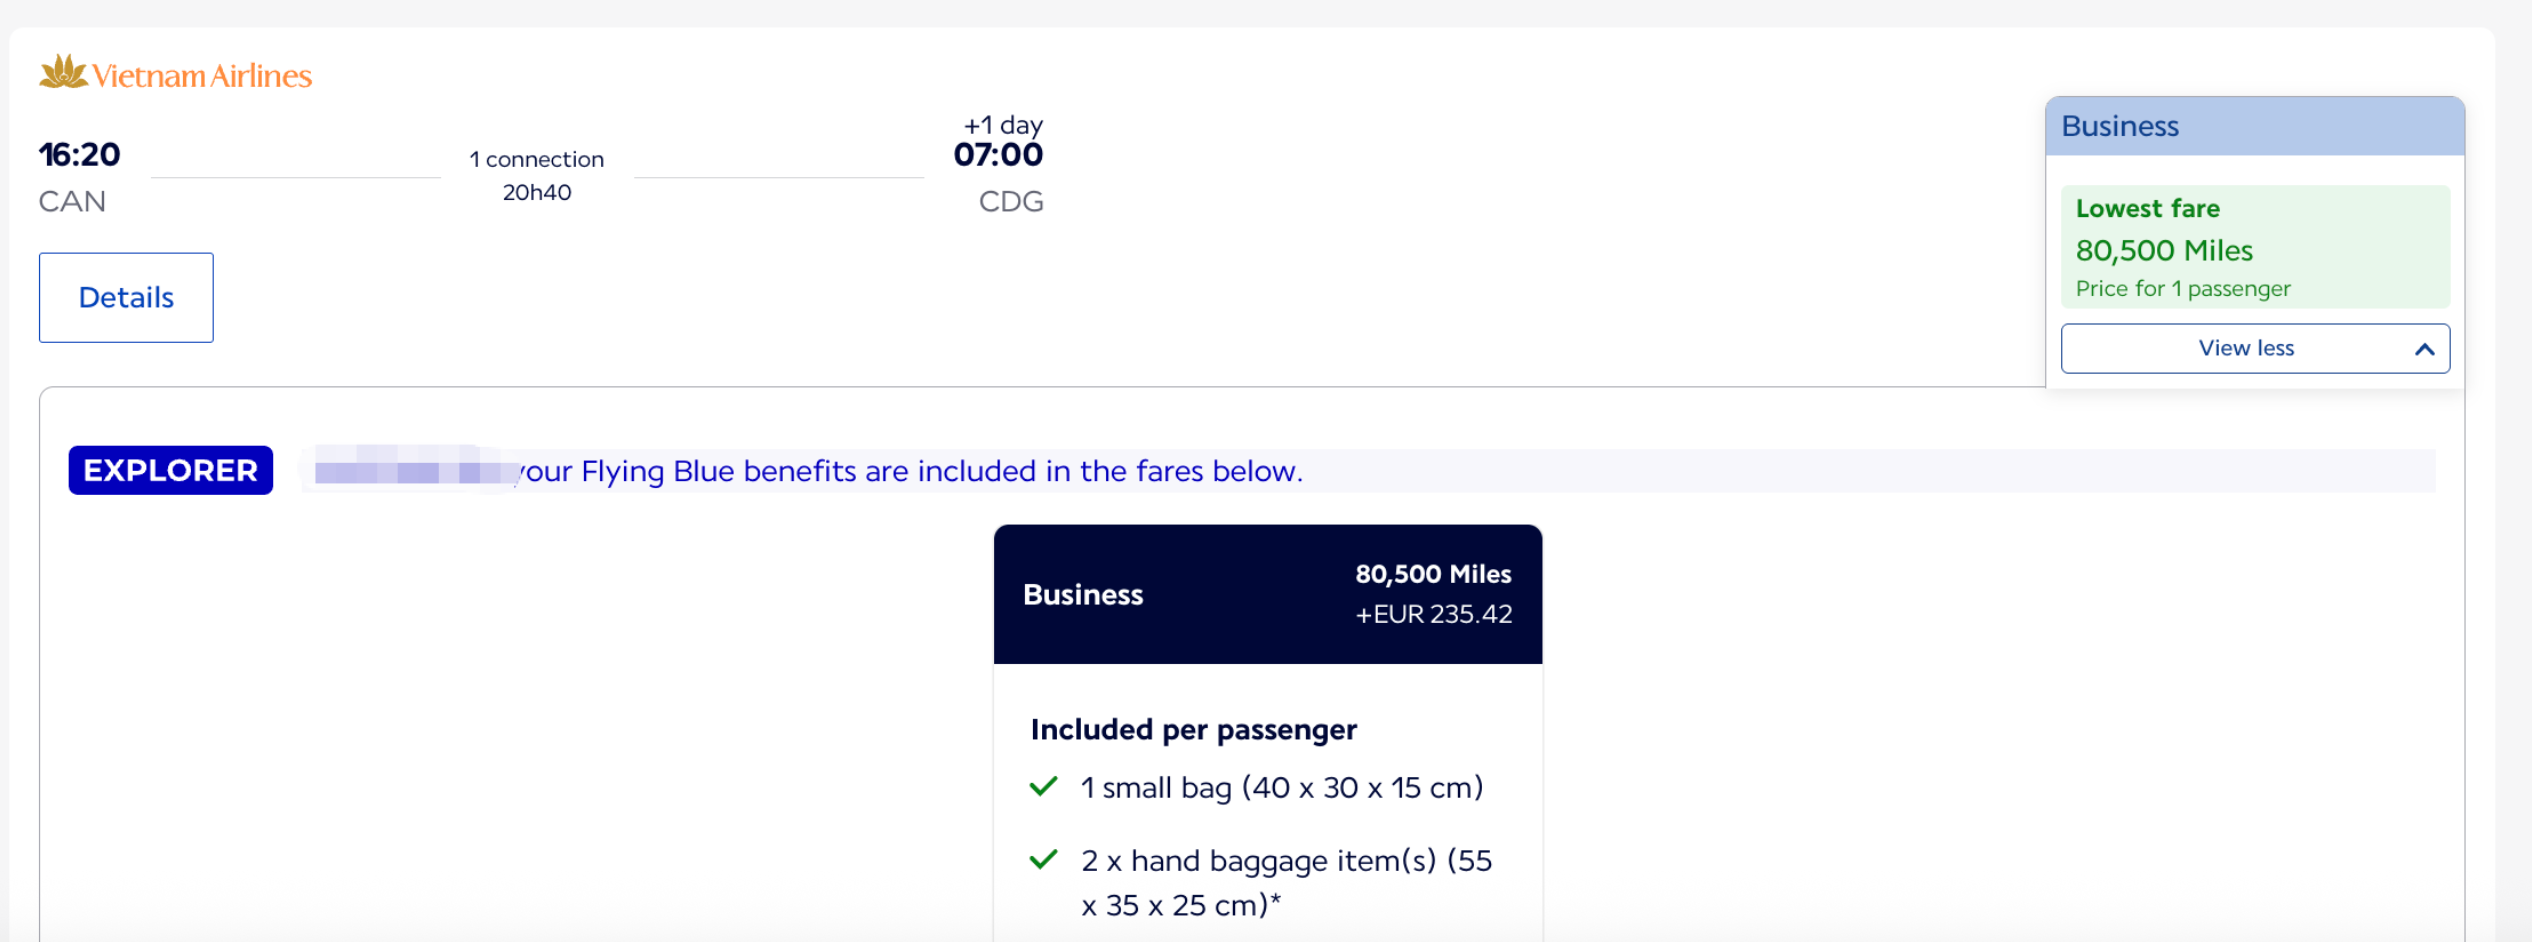Click the 1 connection label

point(537,159)
